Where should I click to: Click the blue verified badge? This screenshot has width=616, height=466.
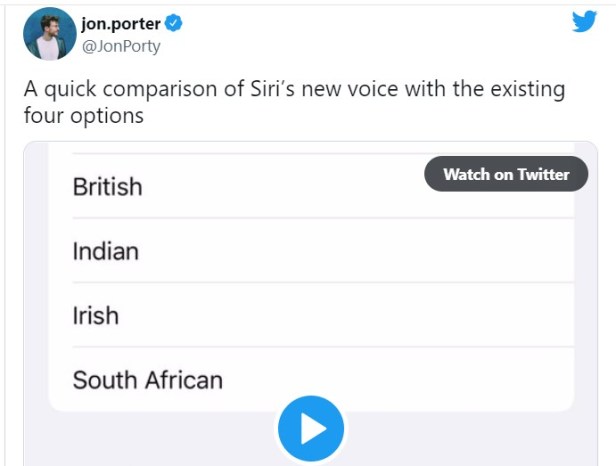174,24
